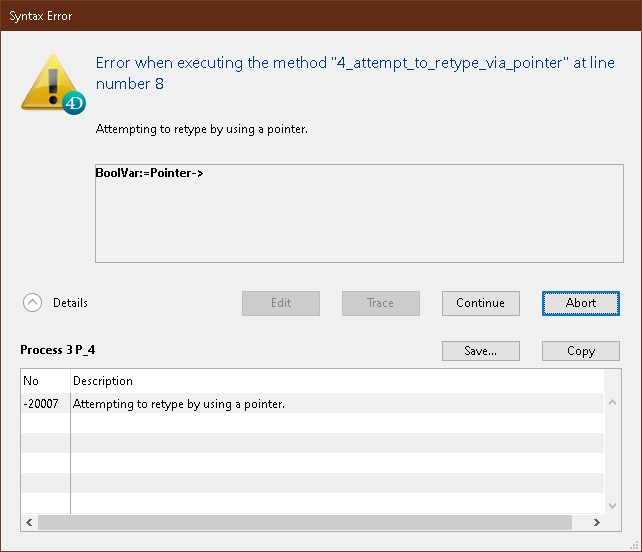Collapse the Details section using the chevron

[x=33, y=303]
